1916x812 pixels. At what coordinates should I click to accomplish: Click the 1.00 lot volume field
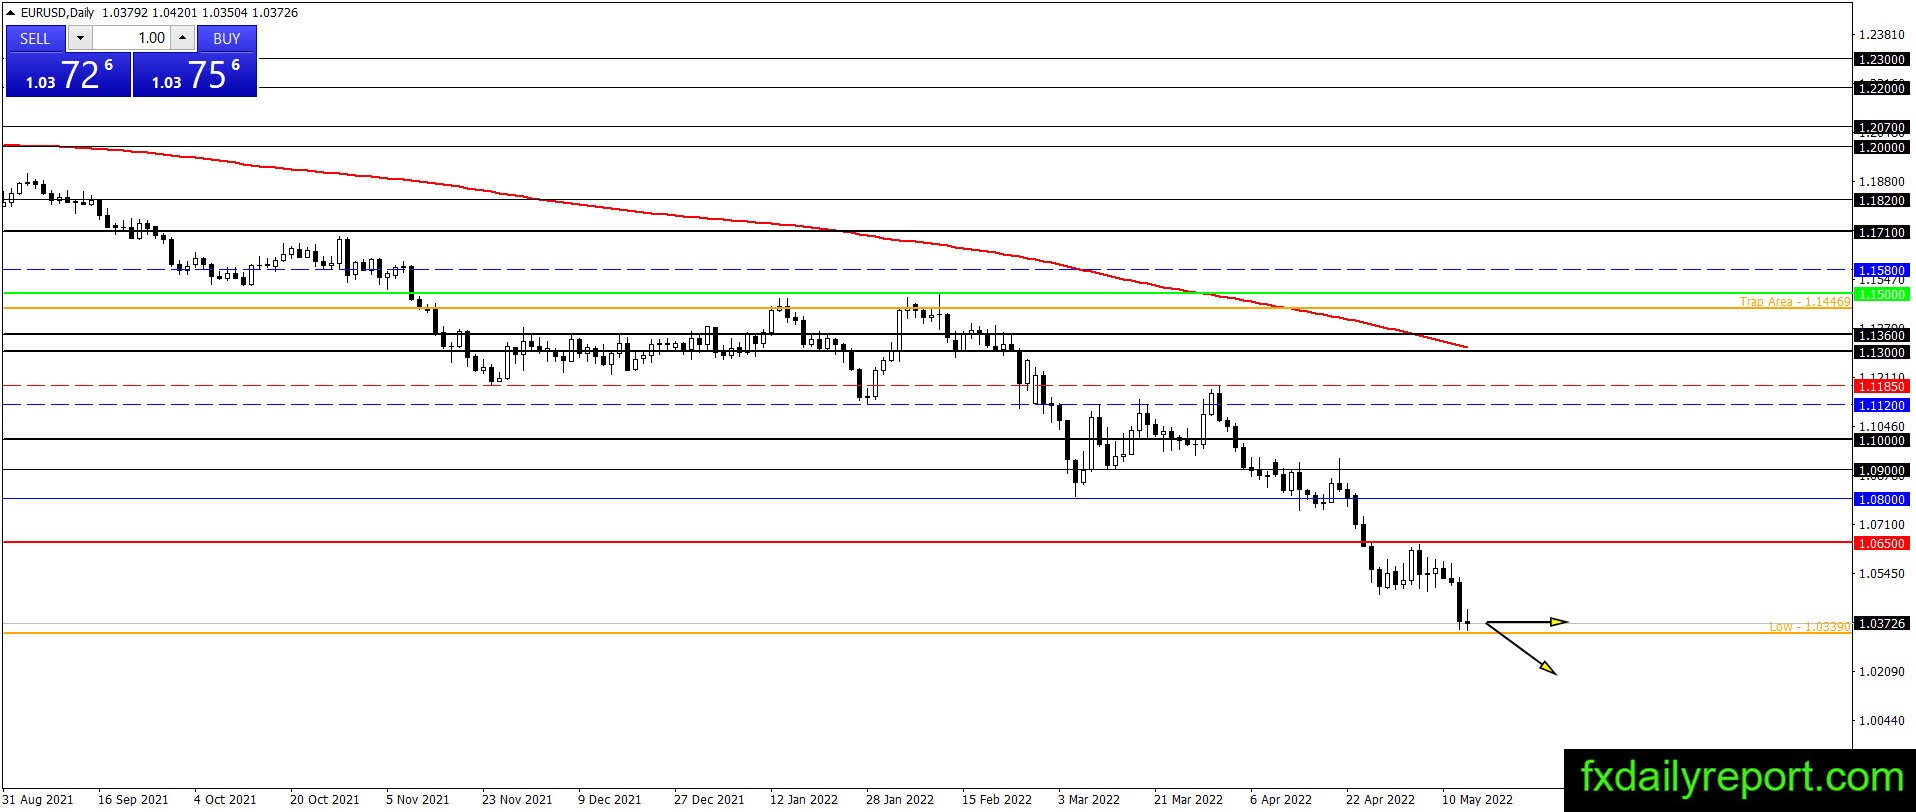click(132, 38)
